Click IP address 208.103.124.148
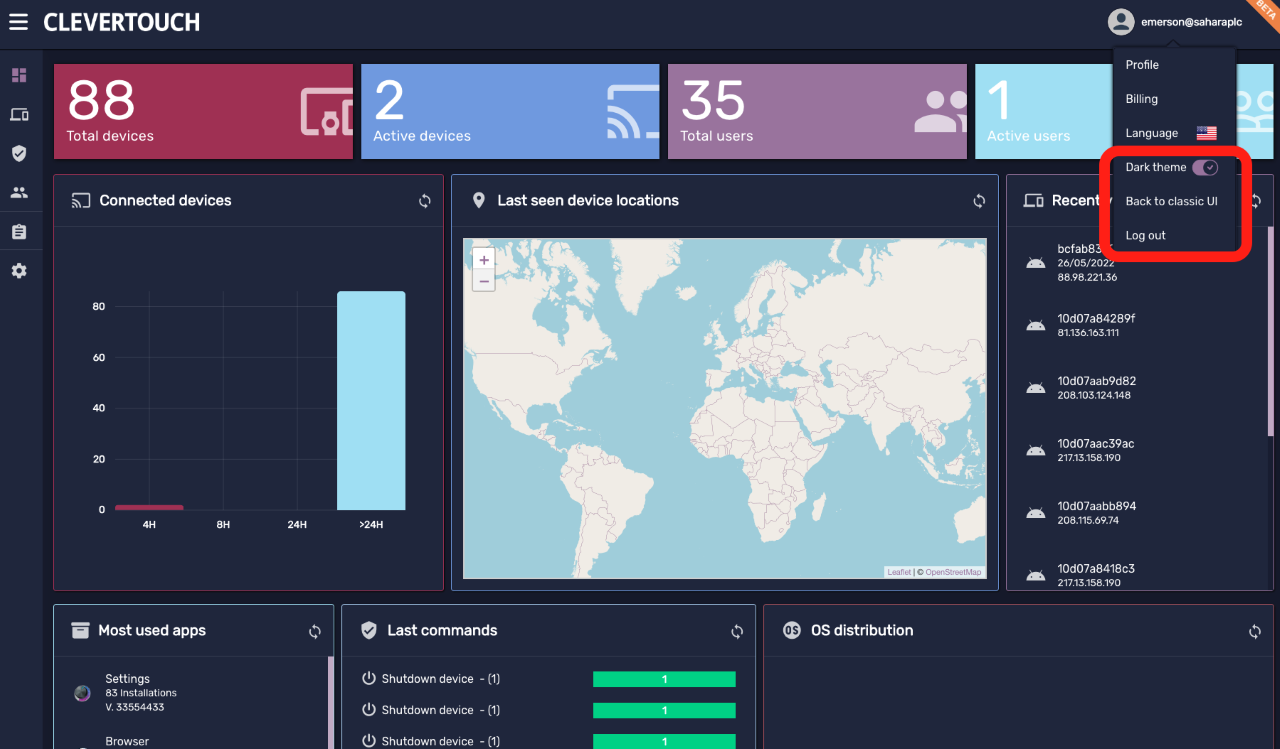This screenshot has width=1280, height=749. [x=1094, y=395]
